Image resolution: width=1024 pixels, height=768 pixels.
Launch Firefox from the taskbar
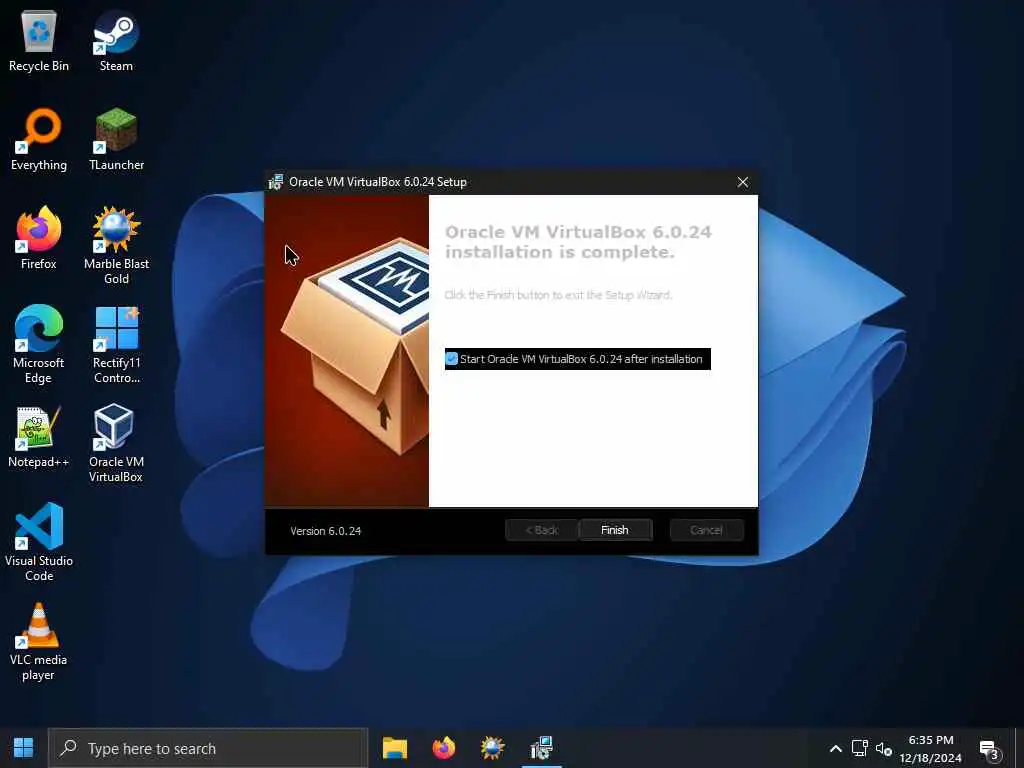pyautogui.click(x=443, y=748)
